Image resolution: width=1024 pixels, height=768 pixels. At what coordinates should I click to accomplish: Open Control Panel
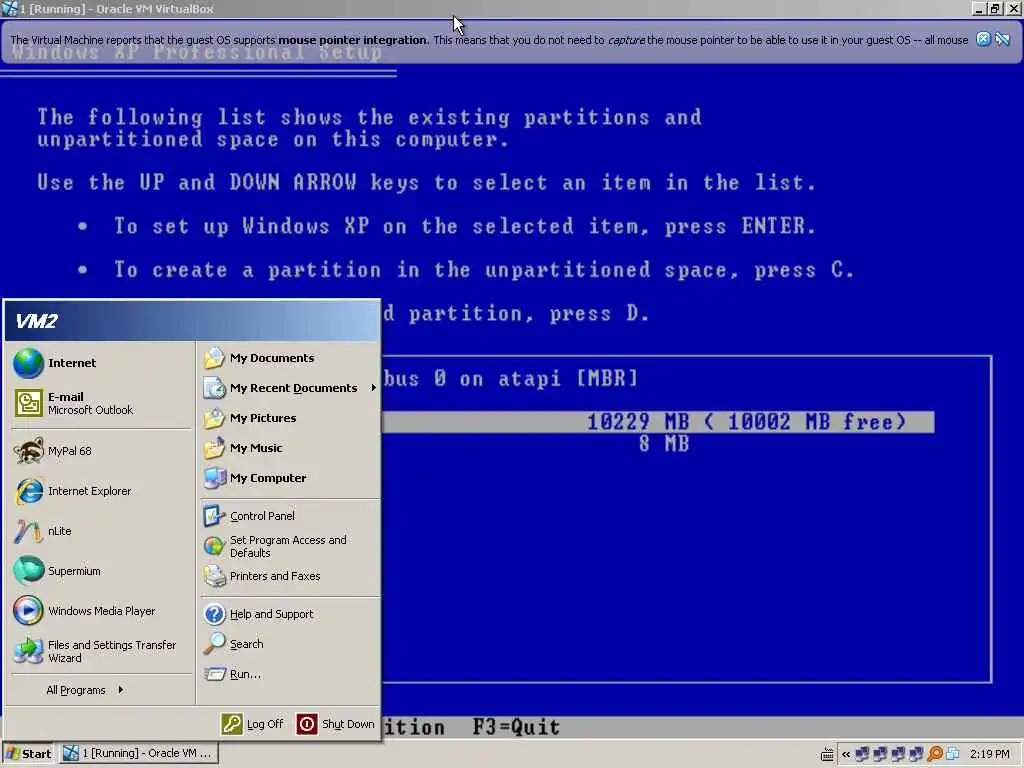(x=290, y=516)
